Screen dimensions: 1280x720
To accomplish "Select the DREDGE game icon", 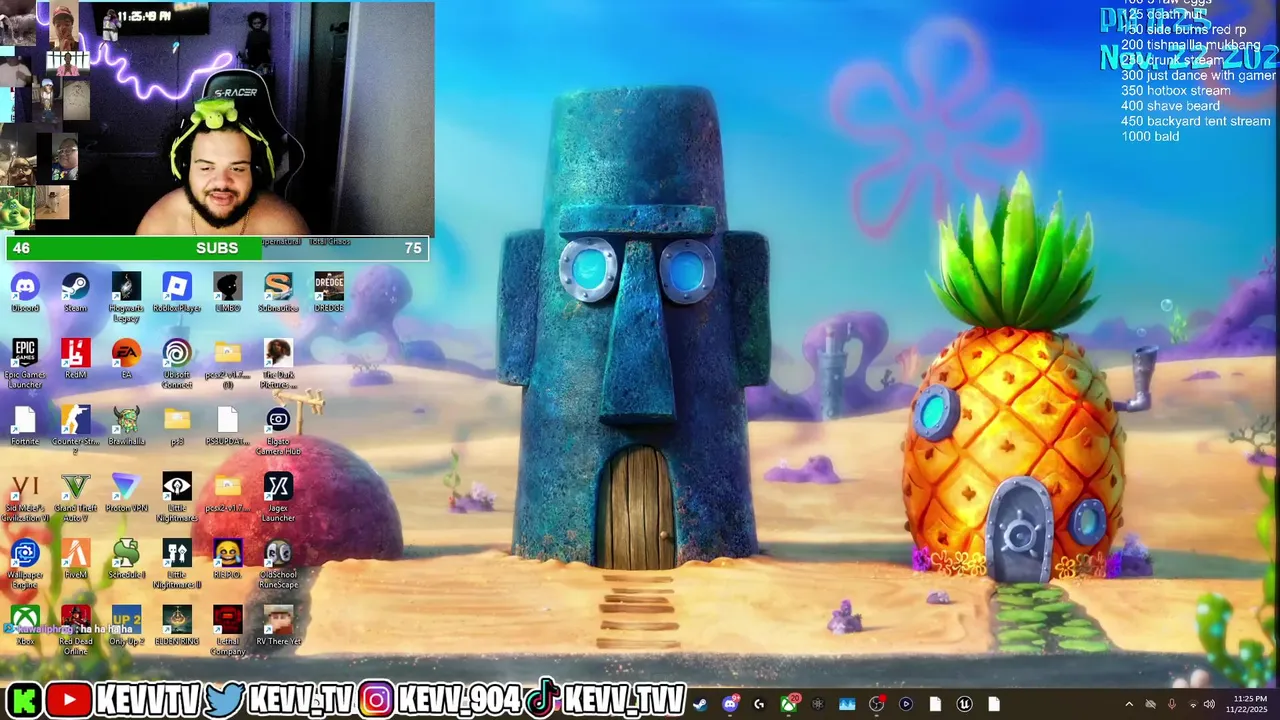I will [x=329, y=292].
